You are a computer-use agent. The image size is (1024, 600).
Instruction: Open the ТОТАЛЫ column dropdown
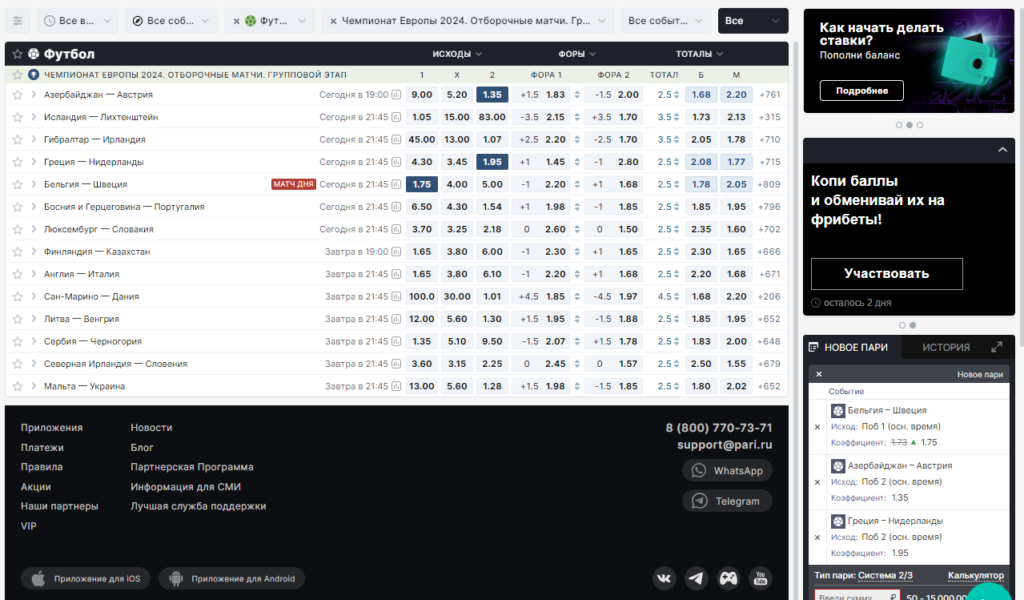coord(699,54)
